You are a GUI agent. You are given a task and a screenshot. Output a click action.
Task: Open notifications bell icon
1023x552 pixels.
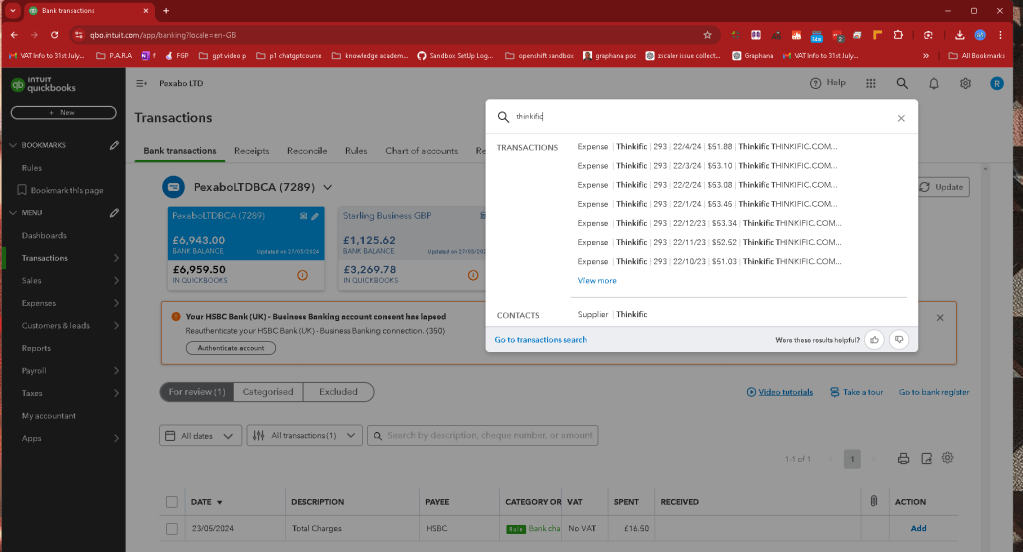pyautogui.click(x=934, y=84)
